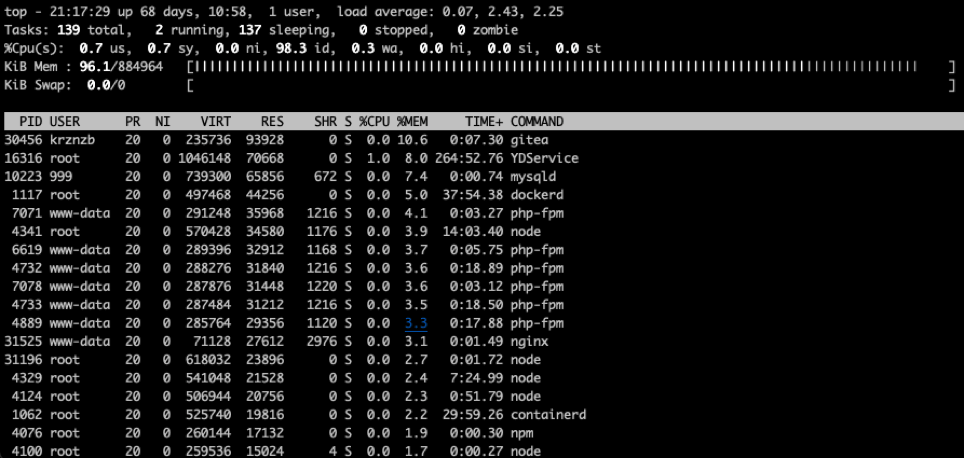Click the blue highlighted 3.3 memory value
This screenshot has width=964, height=458.
click(x=415, y=323)
